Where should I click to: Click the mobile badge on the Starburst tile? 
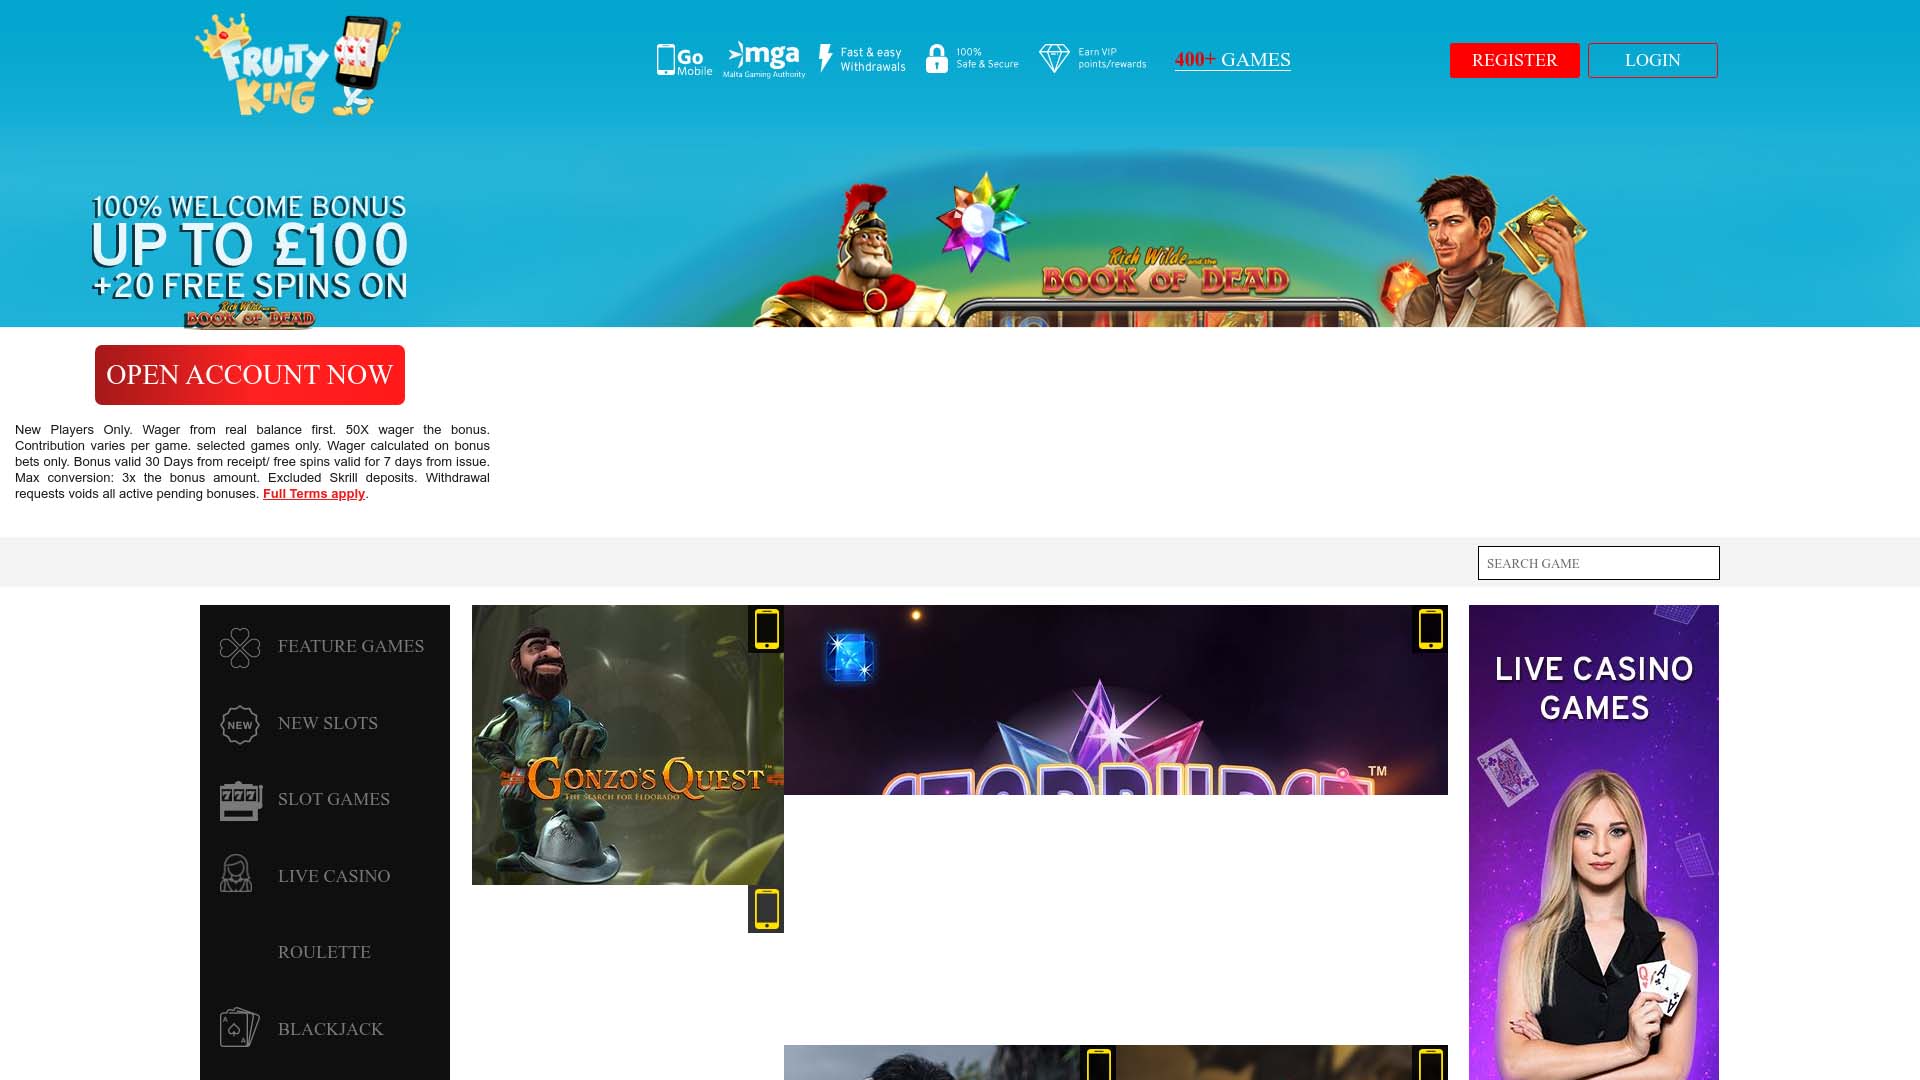click(1430, 630)
